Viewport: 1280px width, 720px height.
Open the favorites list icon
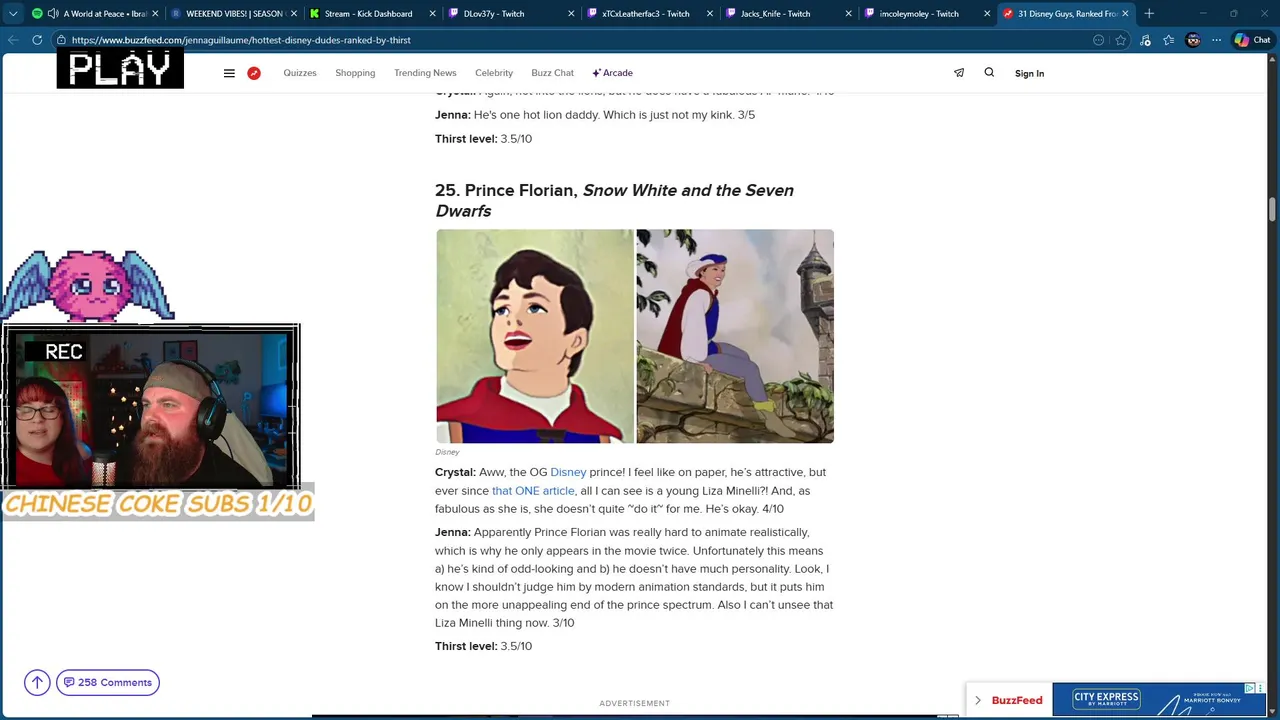point(1168,40)
